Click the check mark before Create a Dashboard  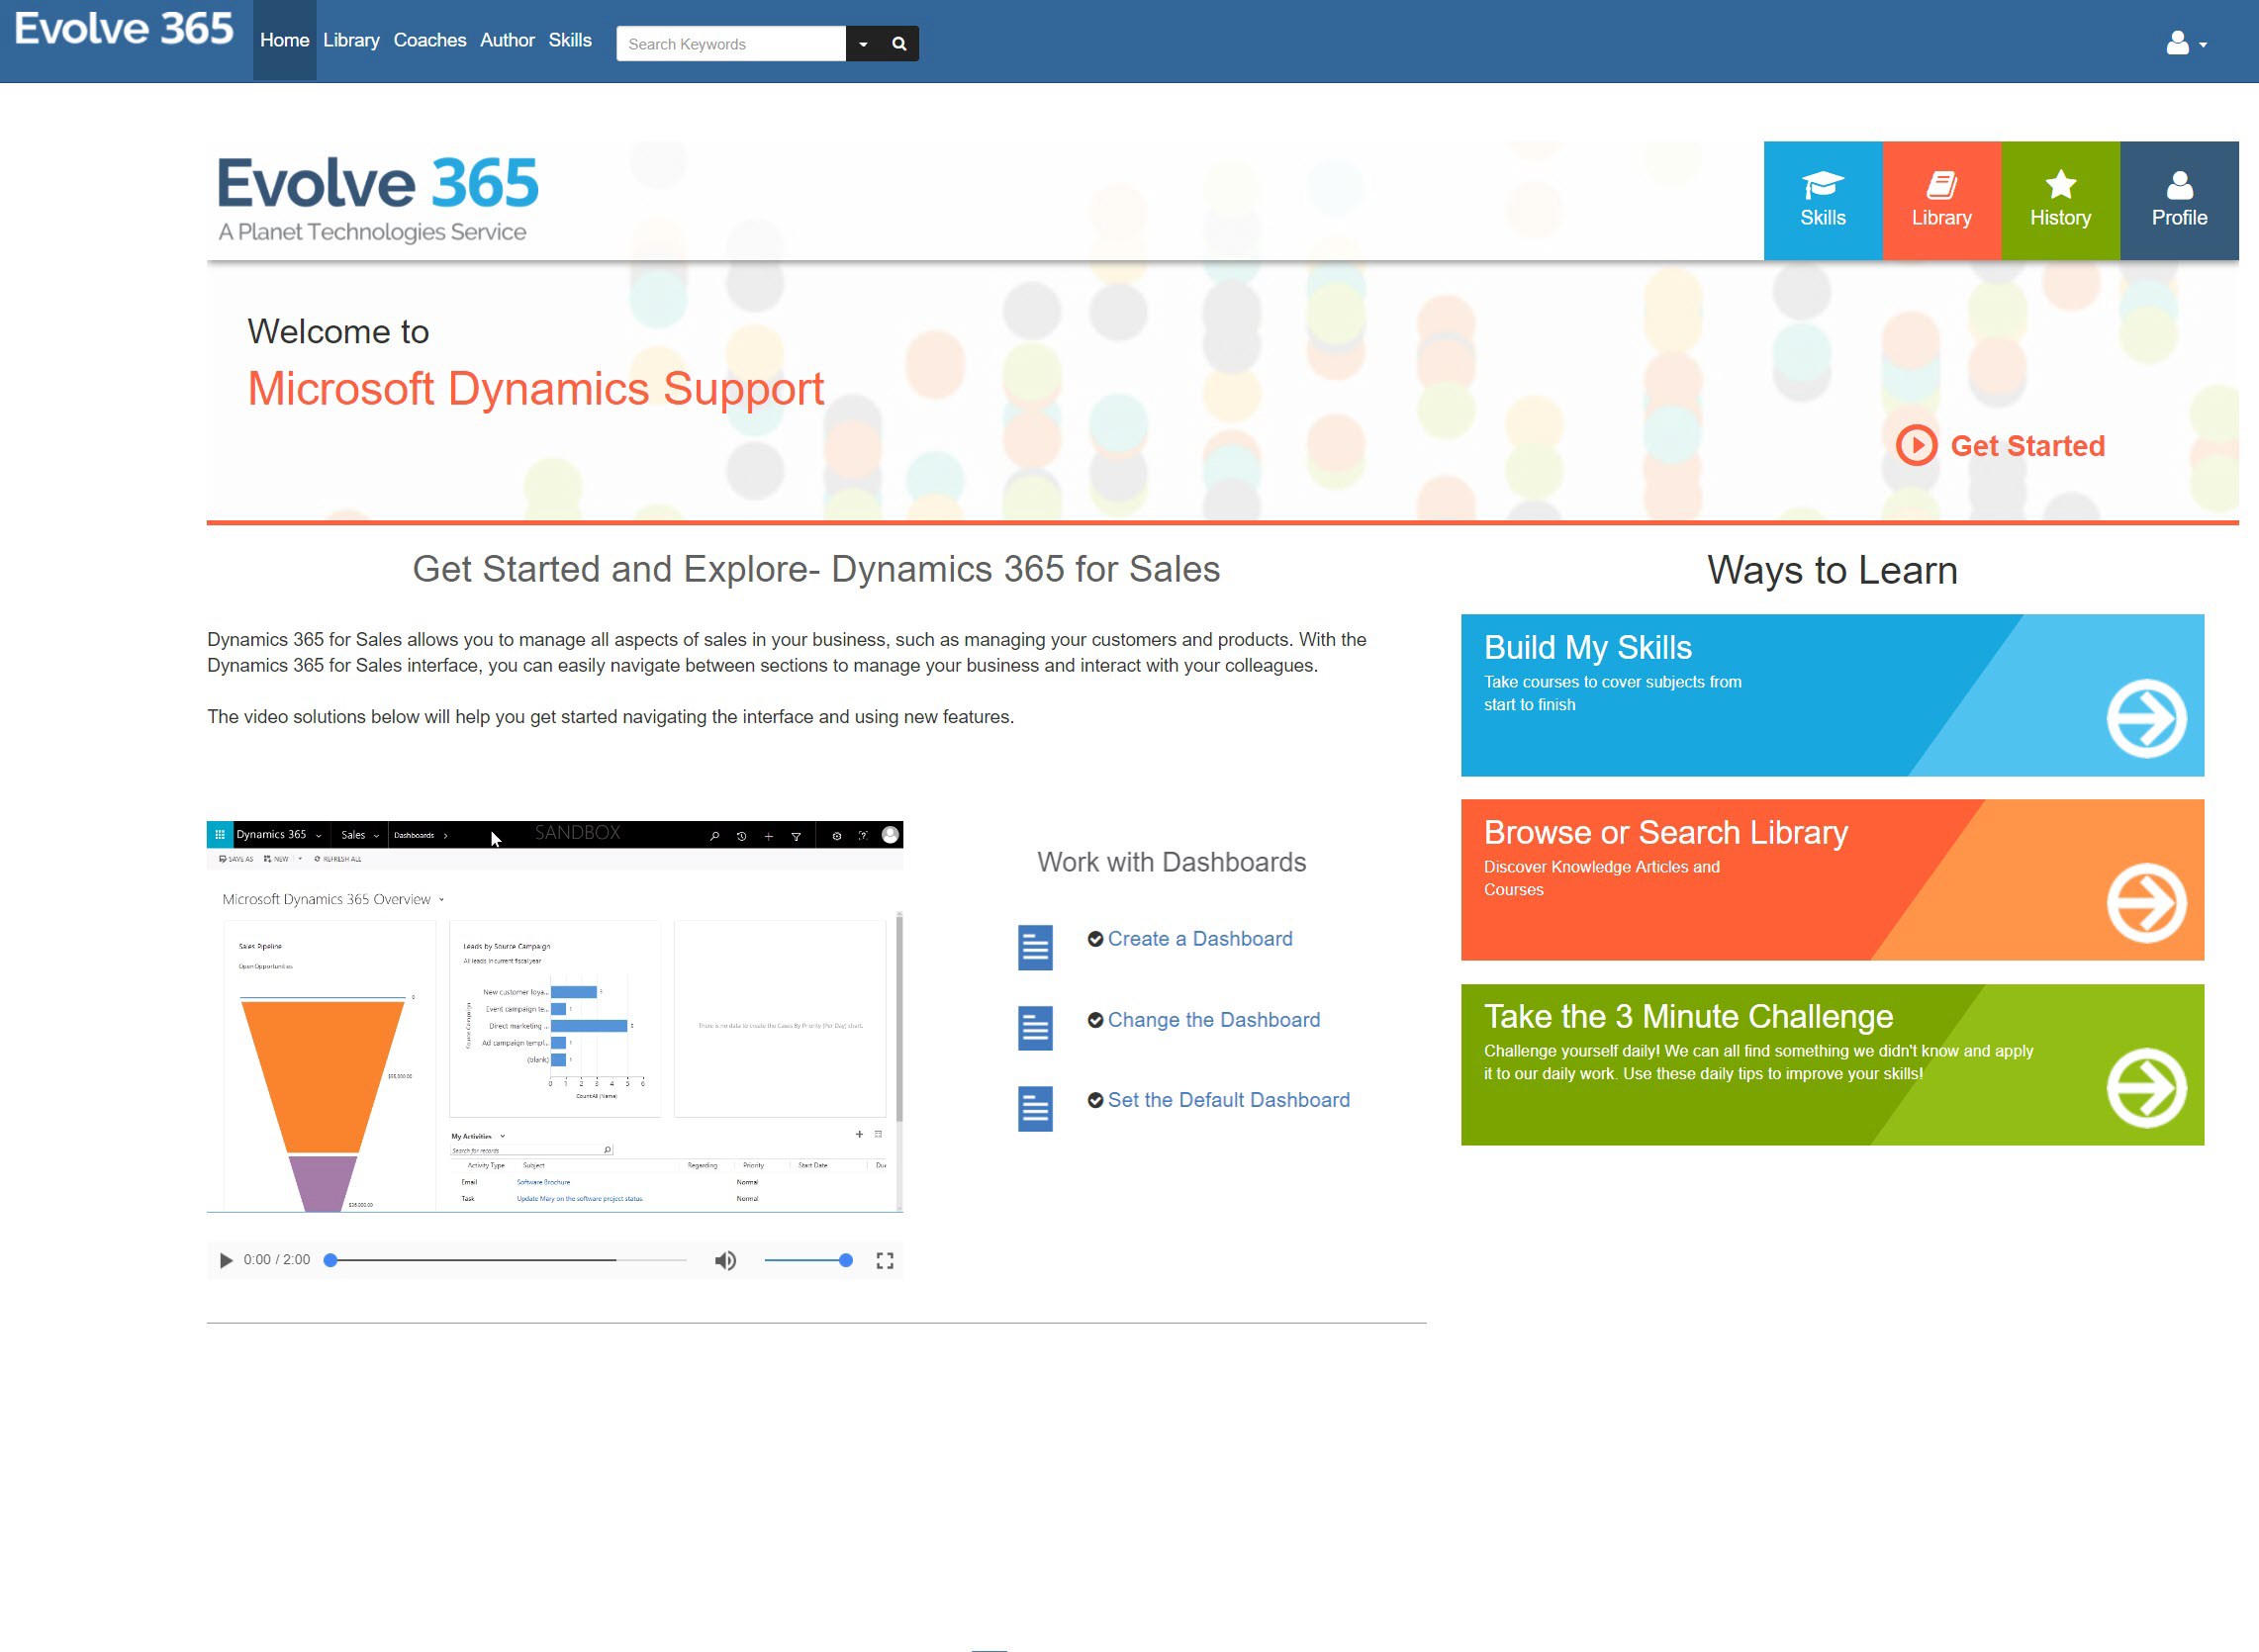coord(1095,939)
